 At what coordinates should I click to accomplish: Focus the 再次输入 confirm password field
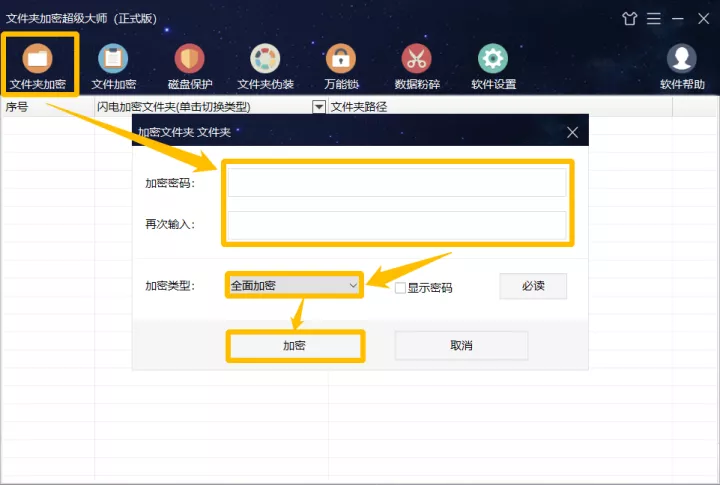pos(397,225)
